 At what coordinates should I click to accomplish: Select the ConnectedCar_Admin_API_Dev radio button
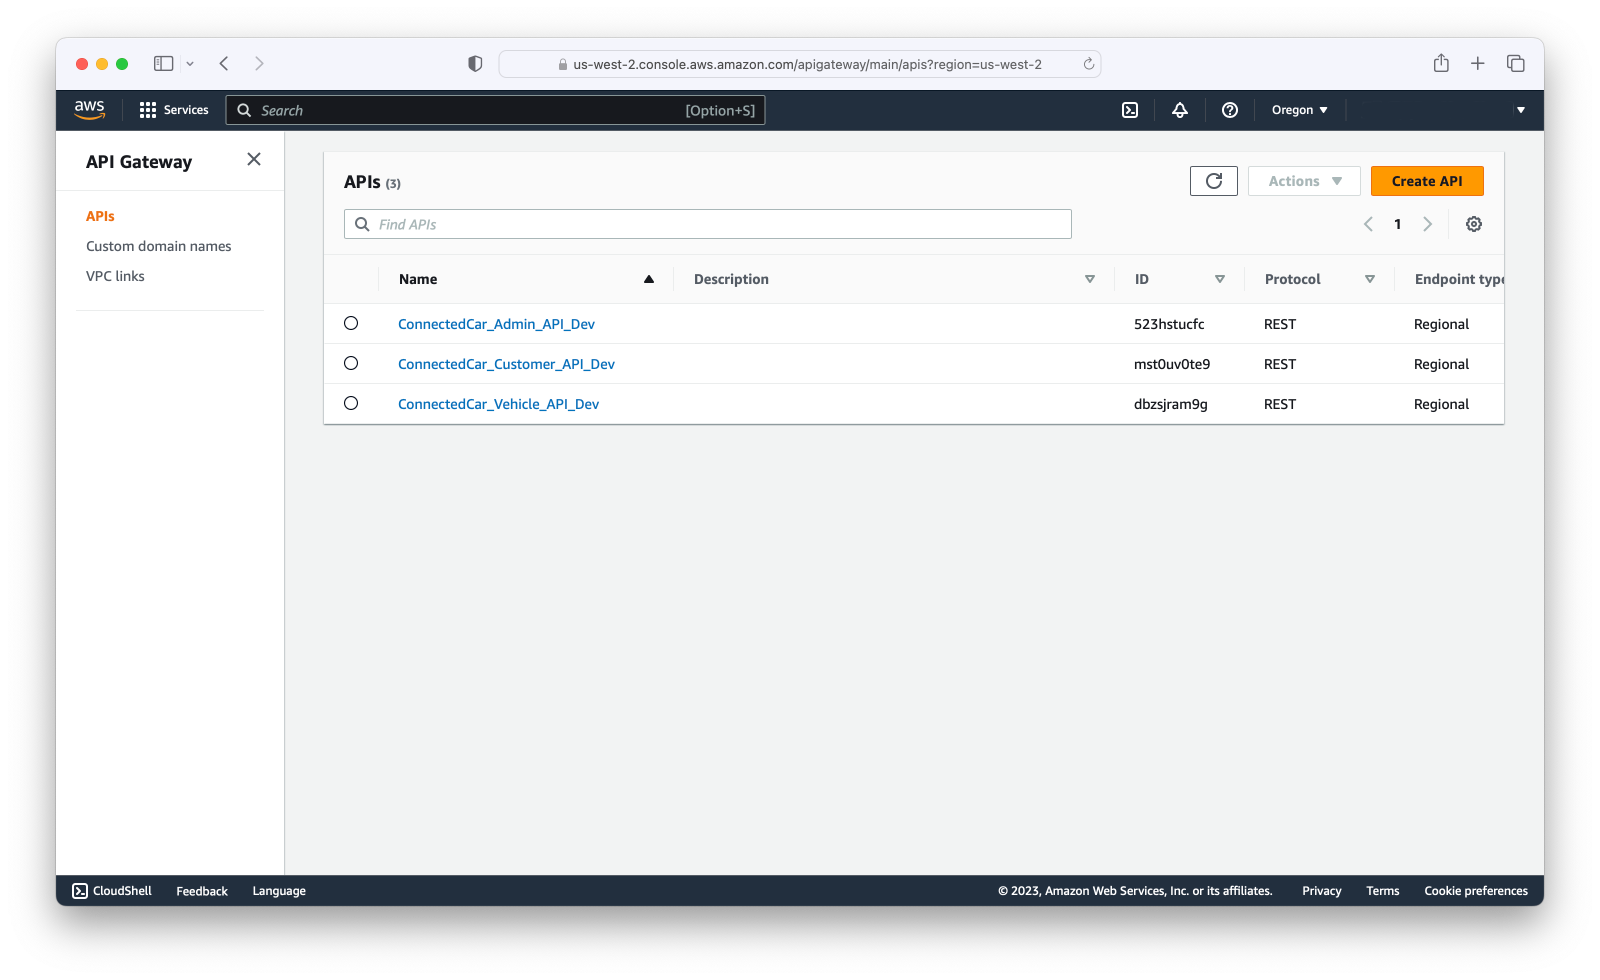click(351, 323)
